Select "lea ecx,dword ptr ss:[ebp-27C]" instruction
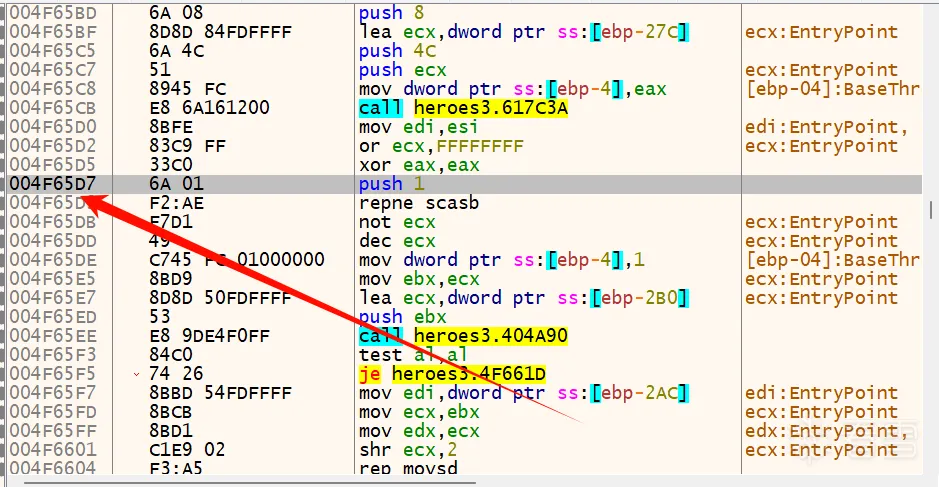The width and height of the screenshot is (939, 487). click(x=524, y=32)
